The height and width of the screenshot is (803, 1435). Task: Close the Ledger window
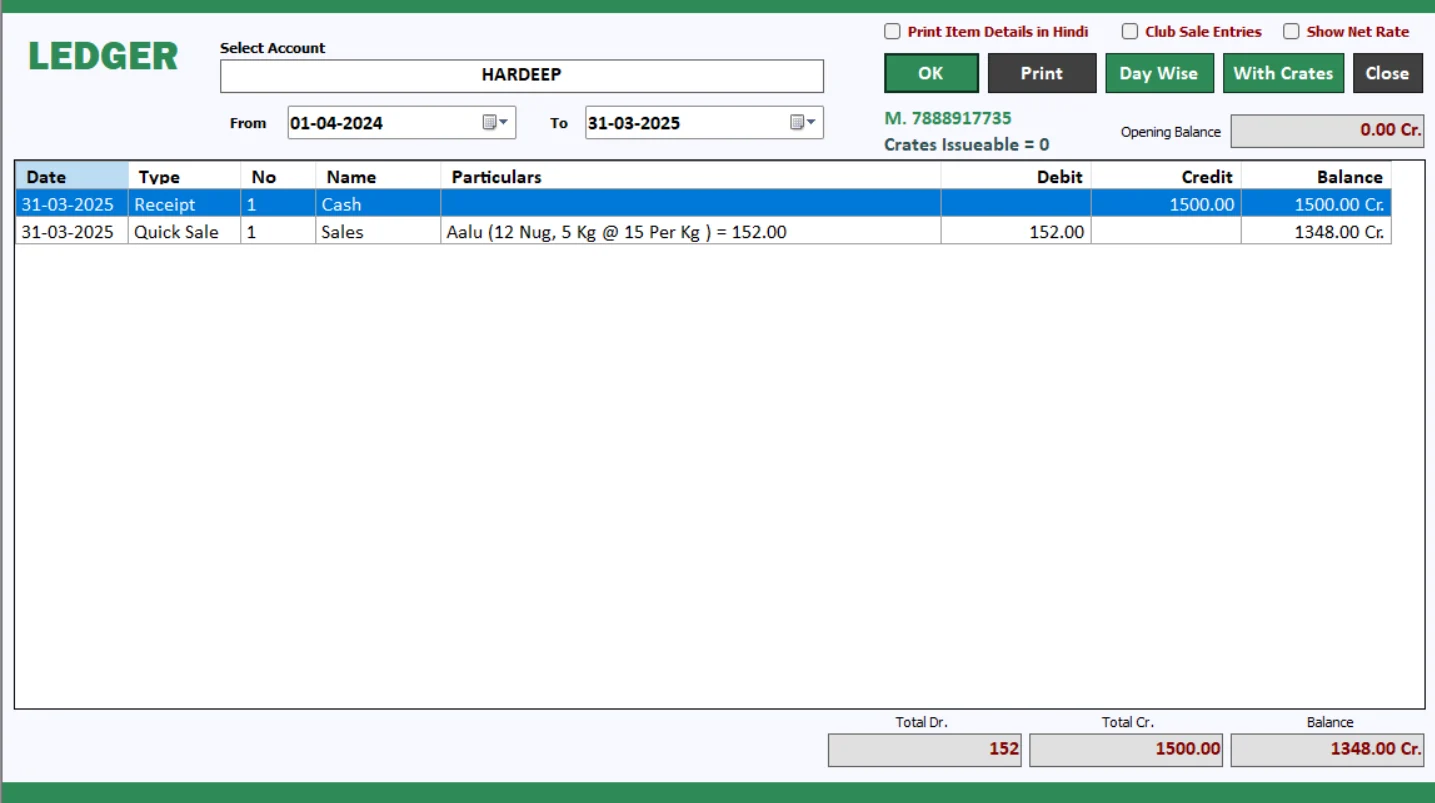pyautogui.click(x=1387, y=73)
